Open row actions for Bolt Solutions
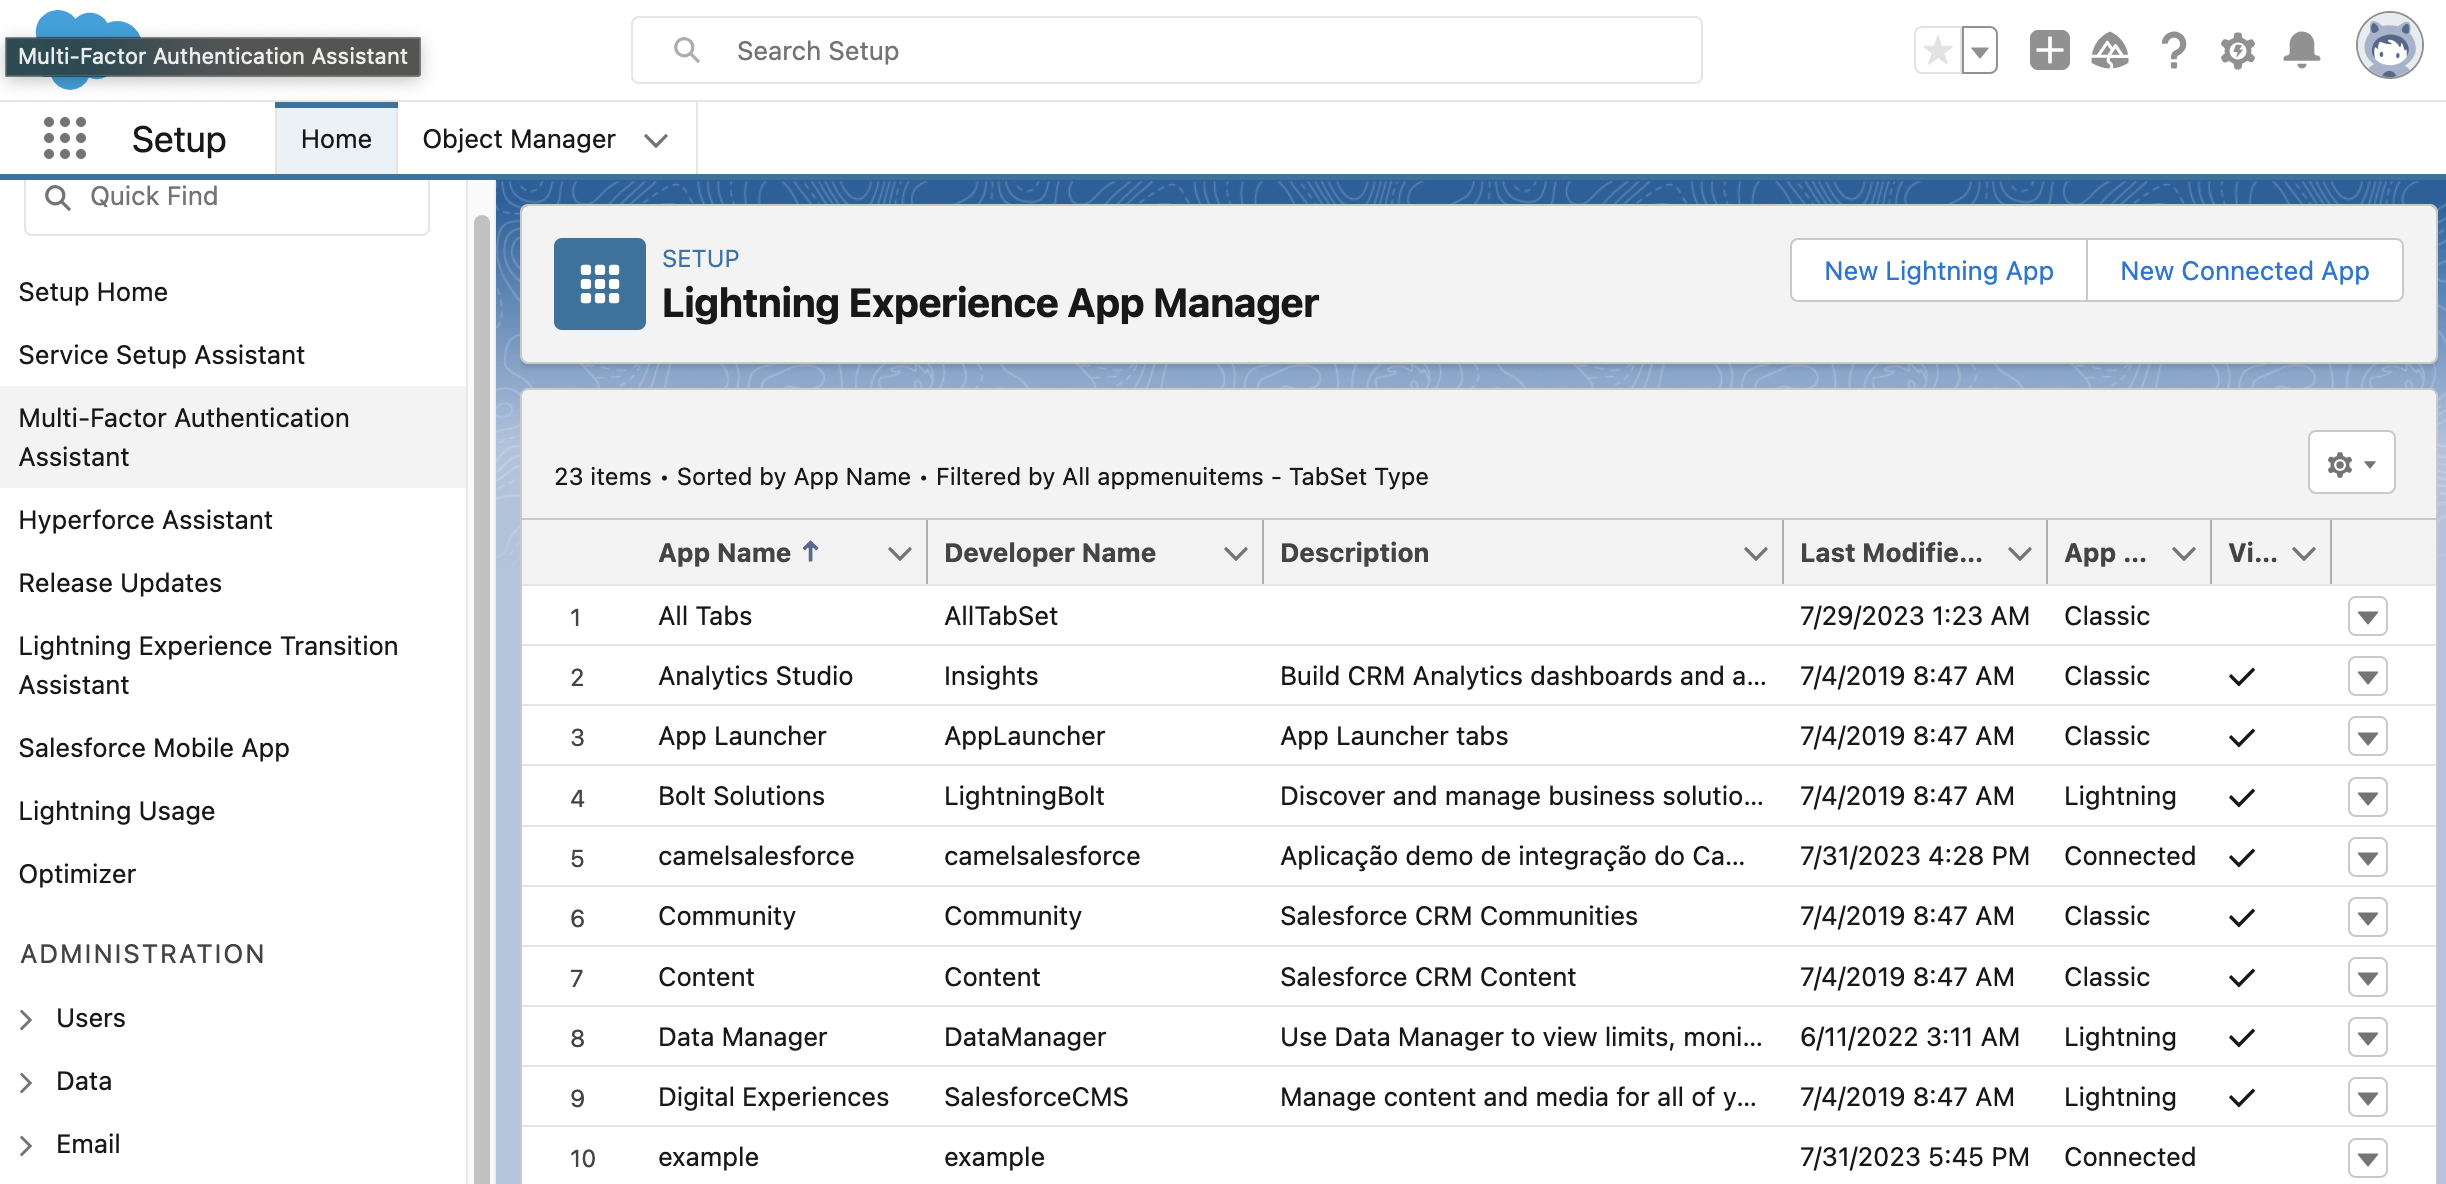This screenshot has width=2446, height=1184. click(x=2367, y=797)
